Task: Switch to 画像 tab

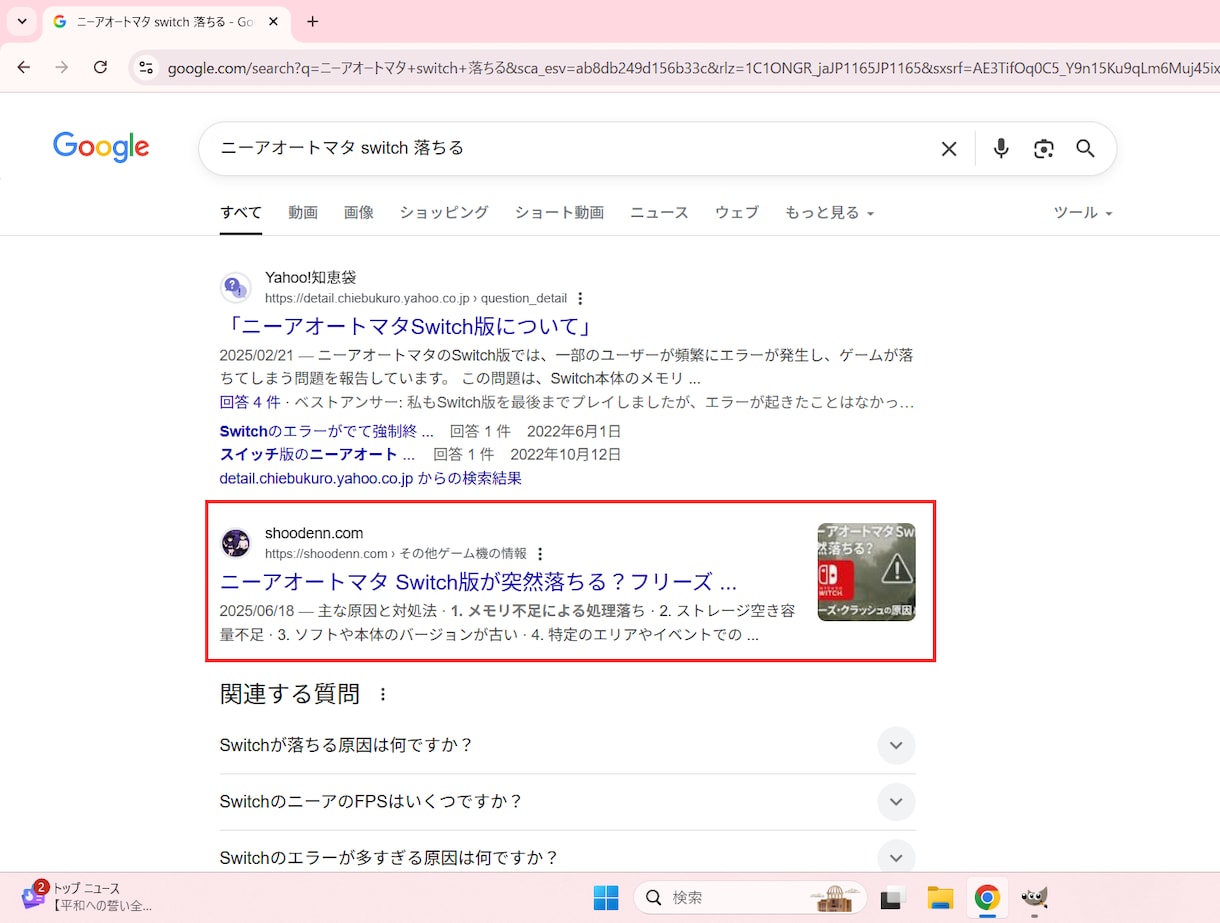Action: [359, 212]
